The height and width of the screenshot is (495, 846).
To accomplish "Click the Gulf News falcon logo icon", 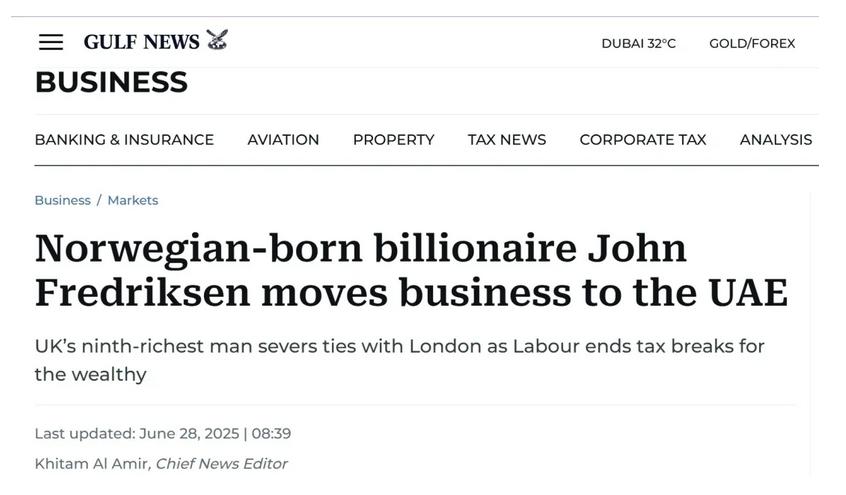I will click(x=217, y=40).
